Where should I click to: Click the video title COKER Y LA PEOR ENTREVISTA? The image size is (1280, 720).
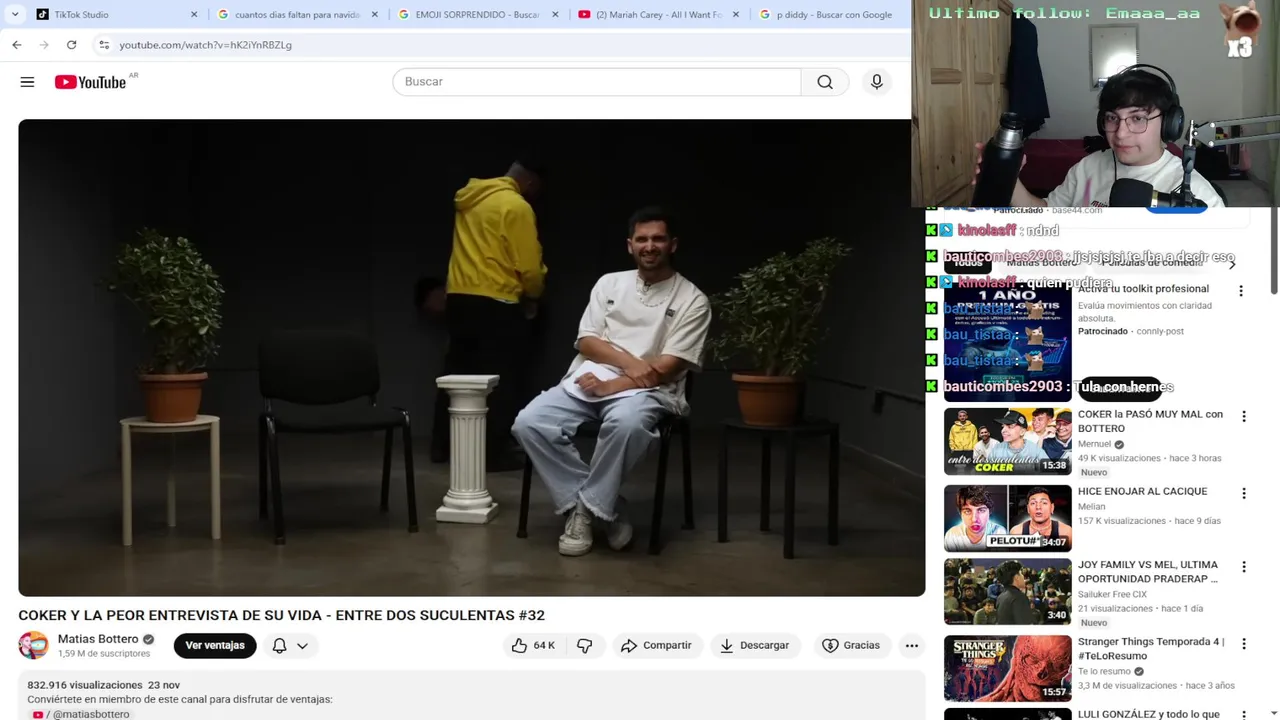click(x=281, y=615)
